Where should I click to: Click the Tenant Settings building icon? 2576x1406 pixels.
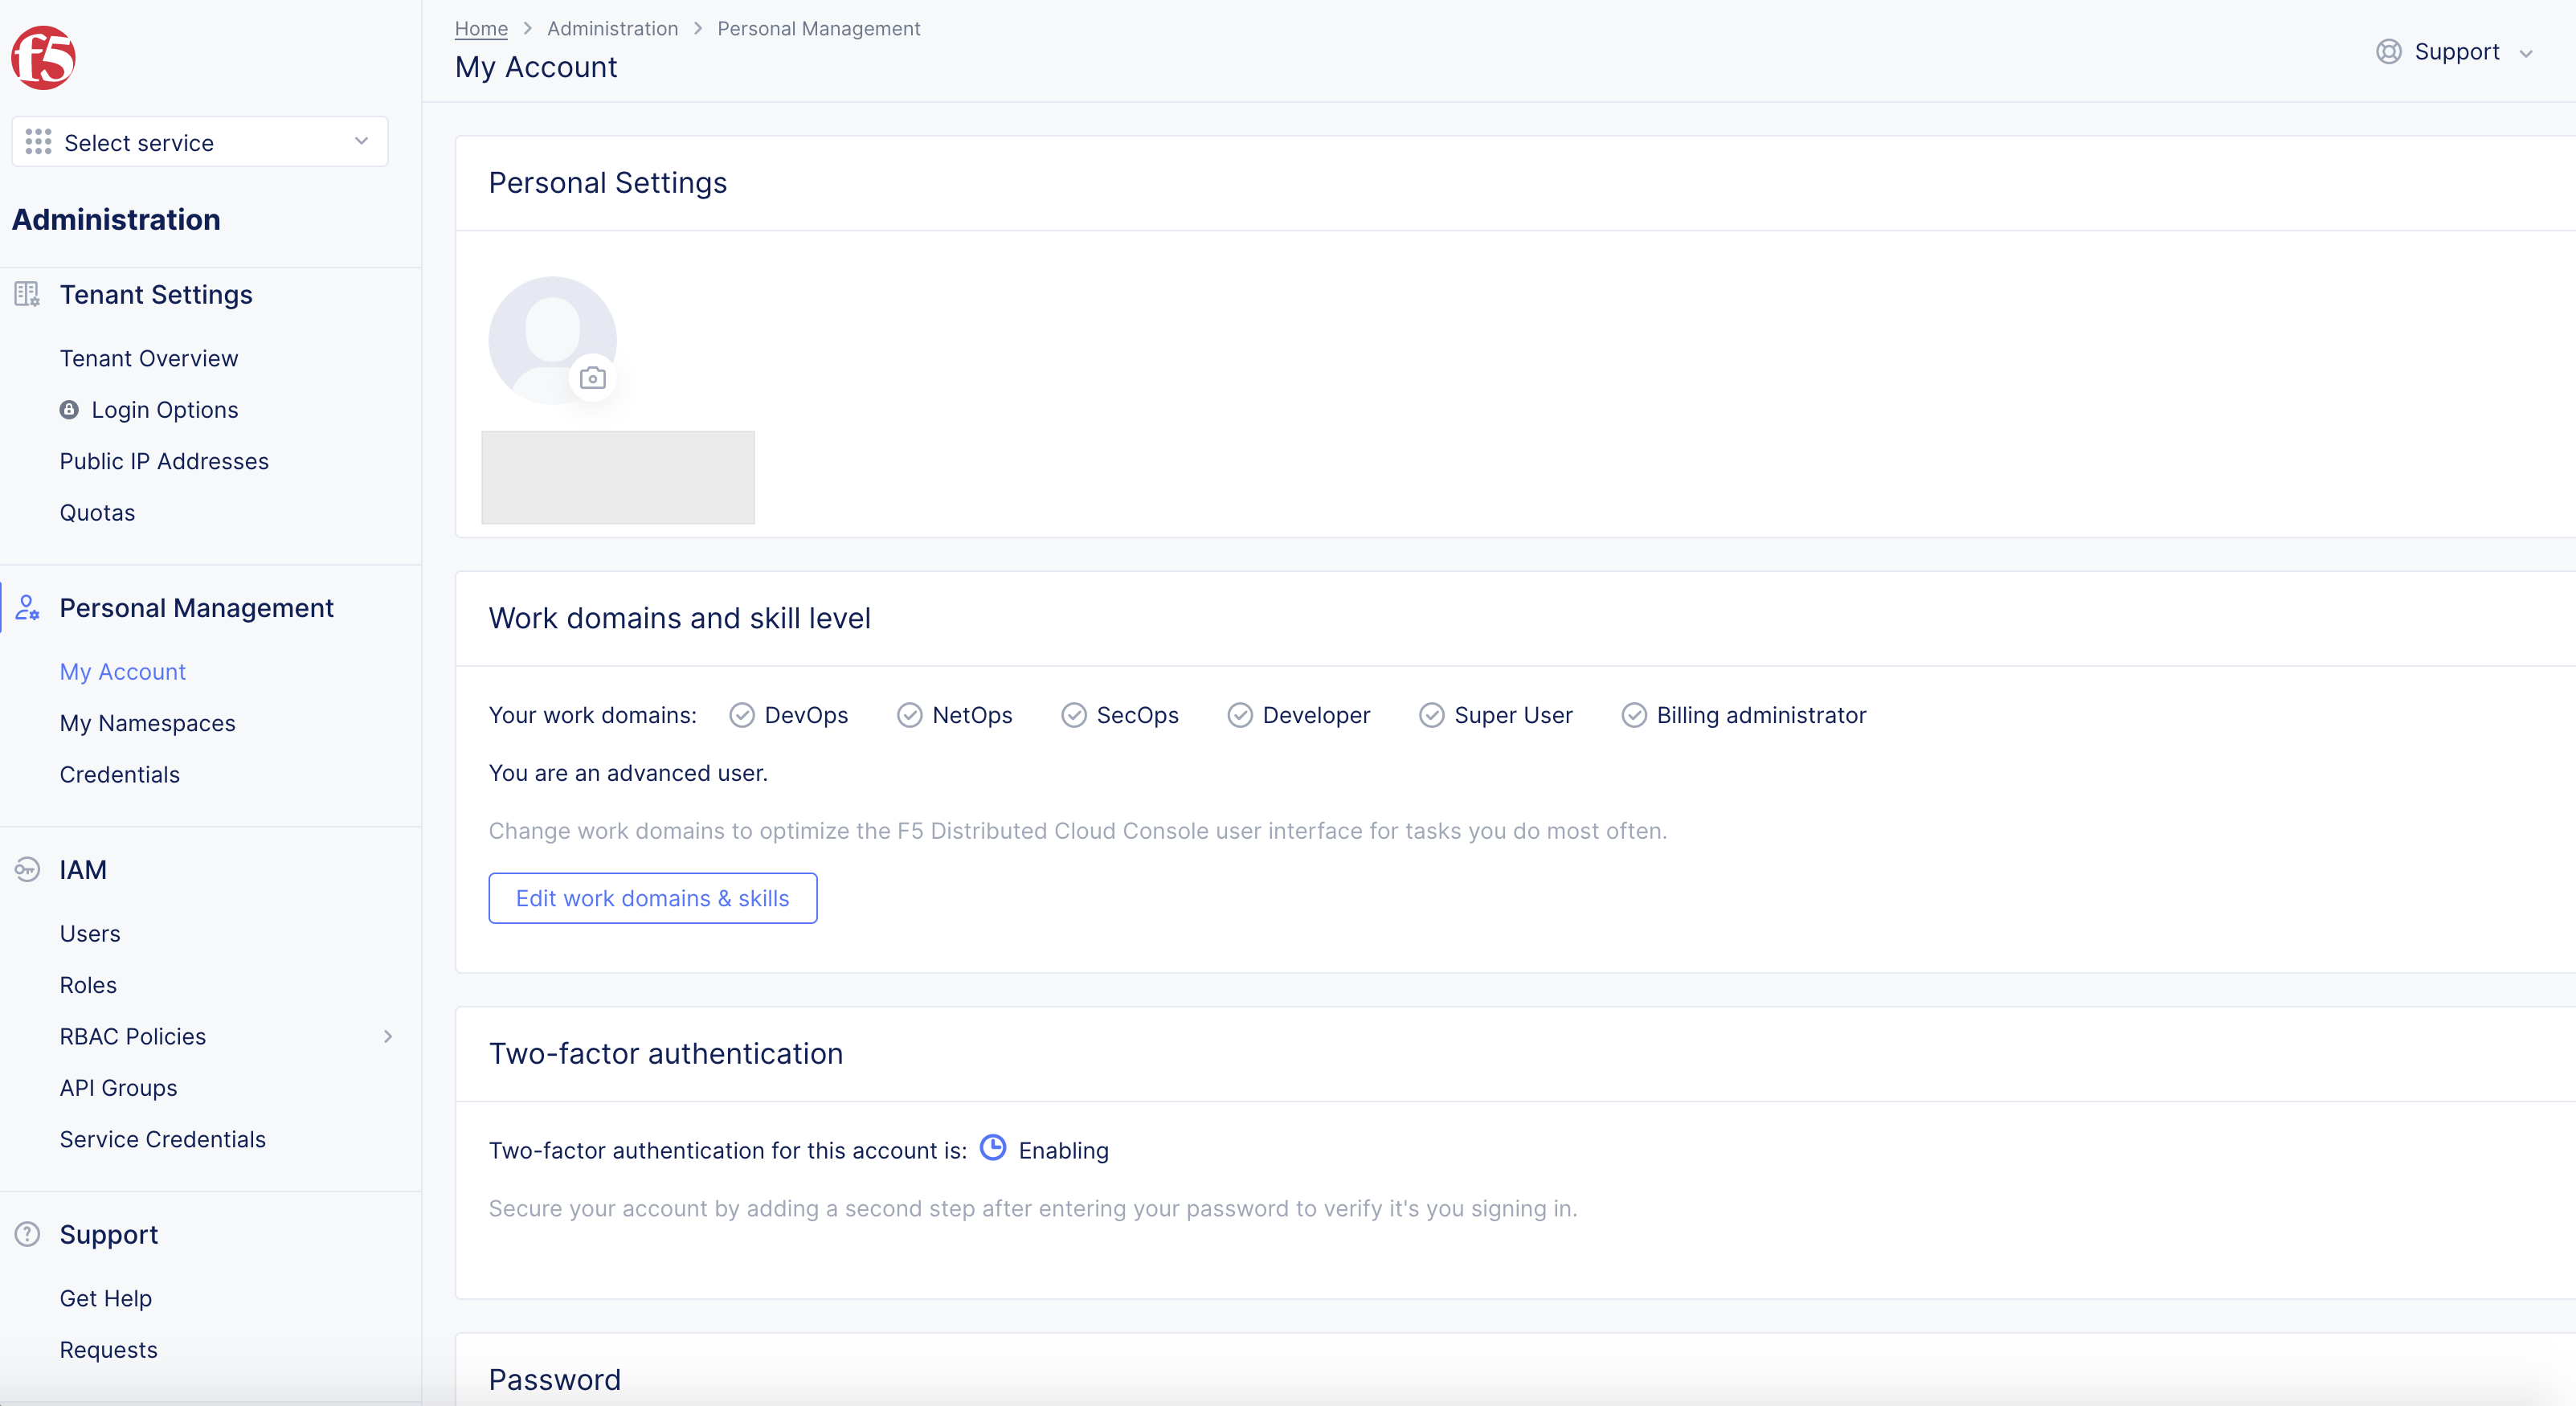[26, 294]
